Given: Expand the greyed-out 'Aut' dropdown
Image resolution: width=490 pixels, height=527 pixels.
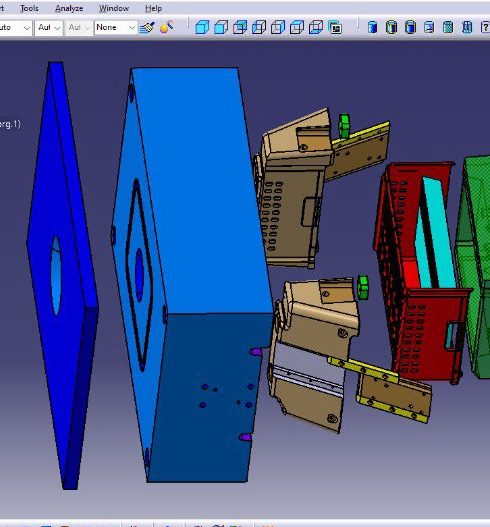Looking at the screenshot, I should [87, 28].
